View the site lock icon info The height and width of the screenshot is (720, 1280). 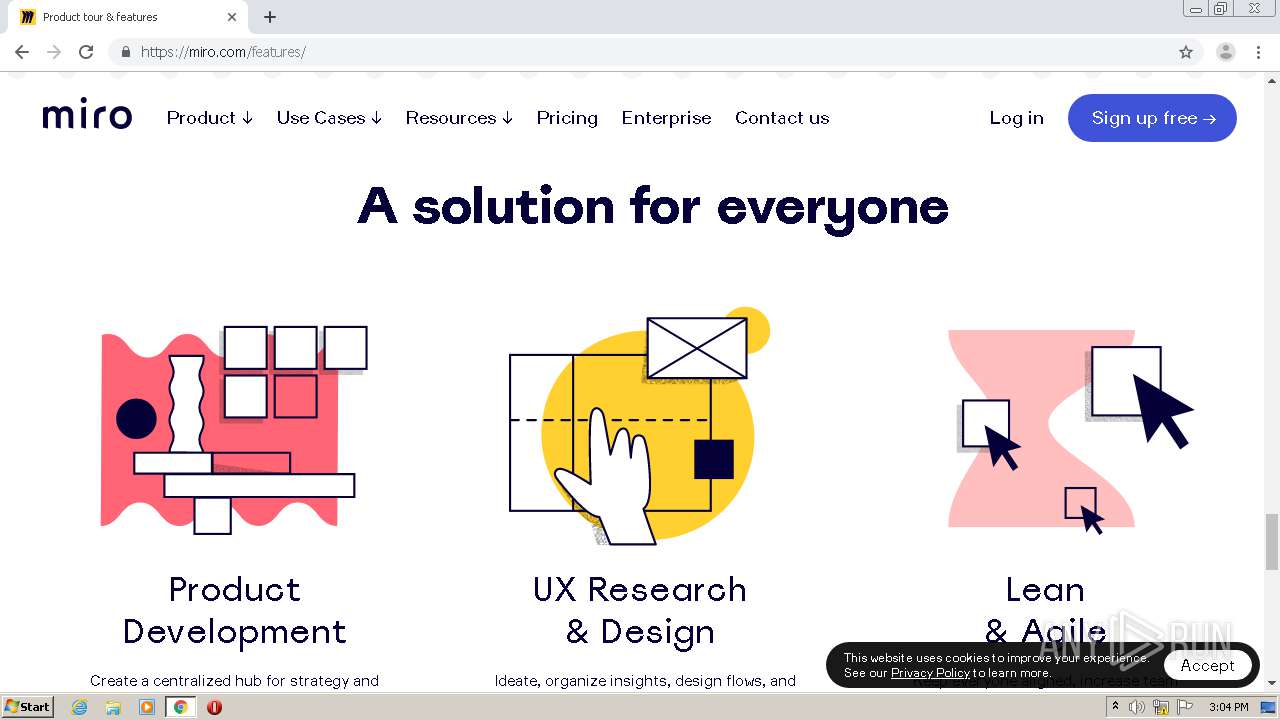tap(125, 52)
